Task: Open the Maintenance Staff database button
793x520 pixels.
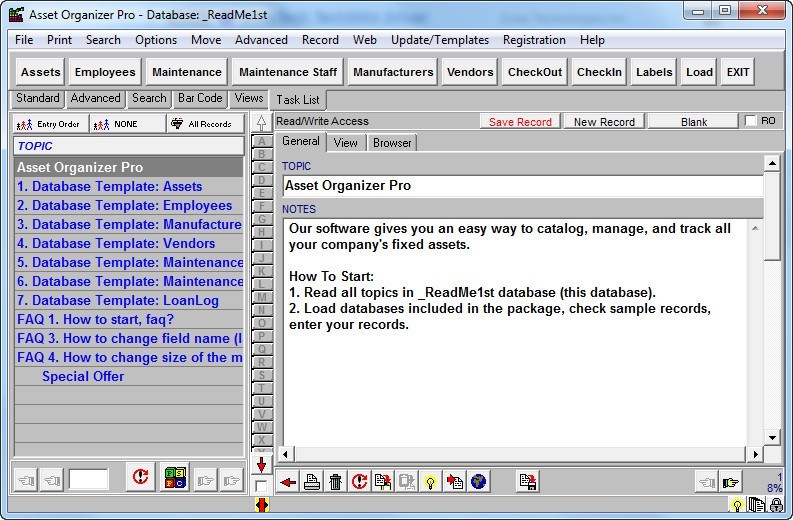Action: (288, 72)
